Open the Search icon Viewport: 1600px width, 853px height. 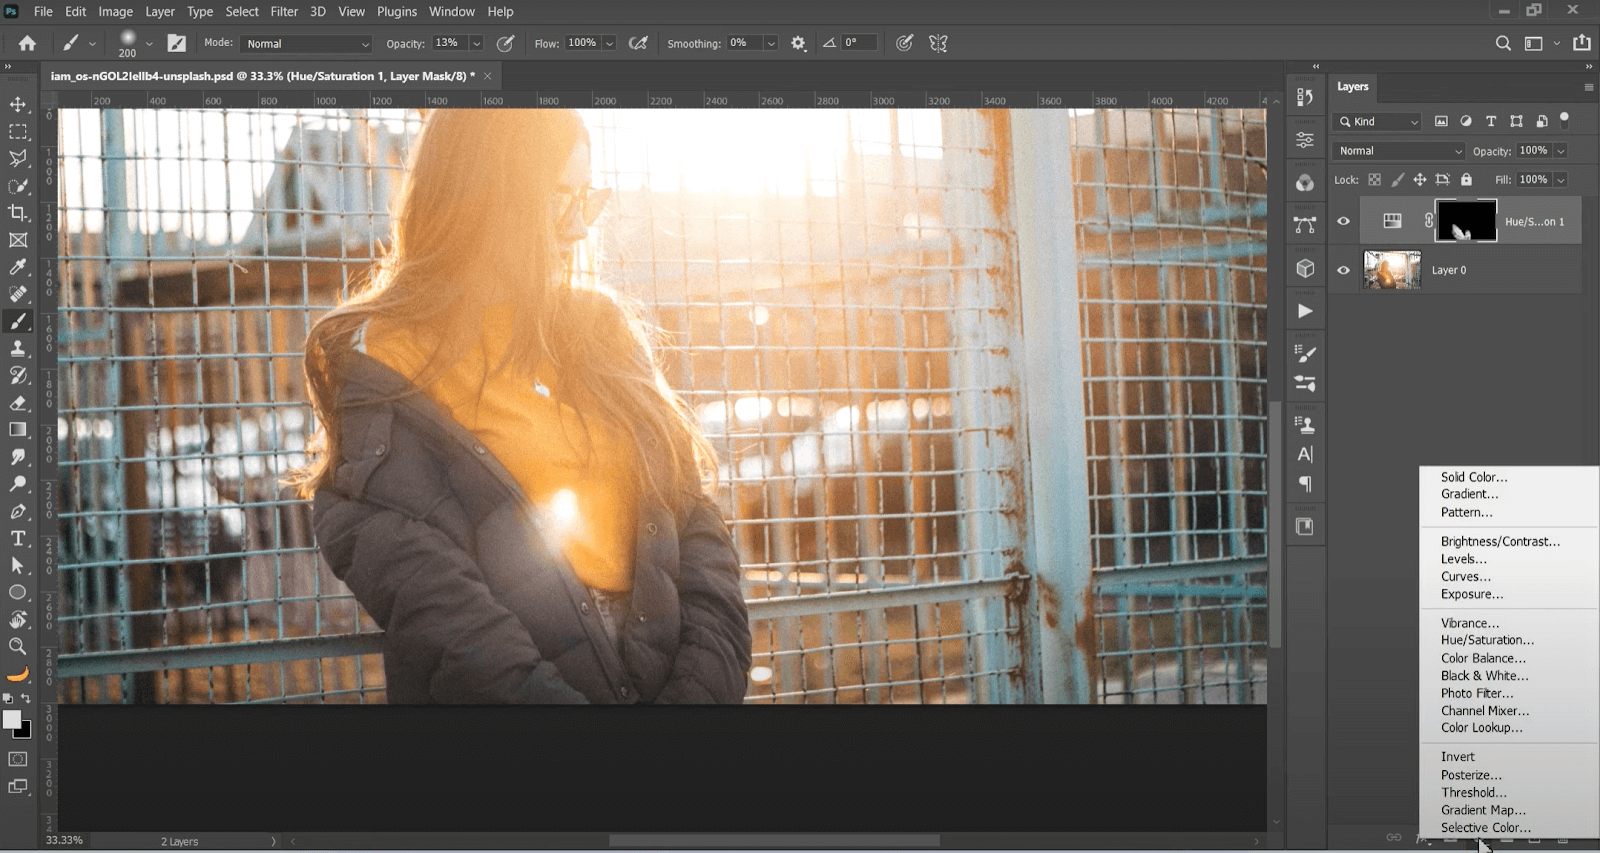click(1503, 43)
